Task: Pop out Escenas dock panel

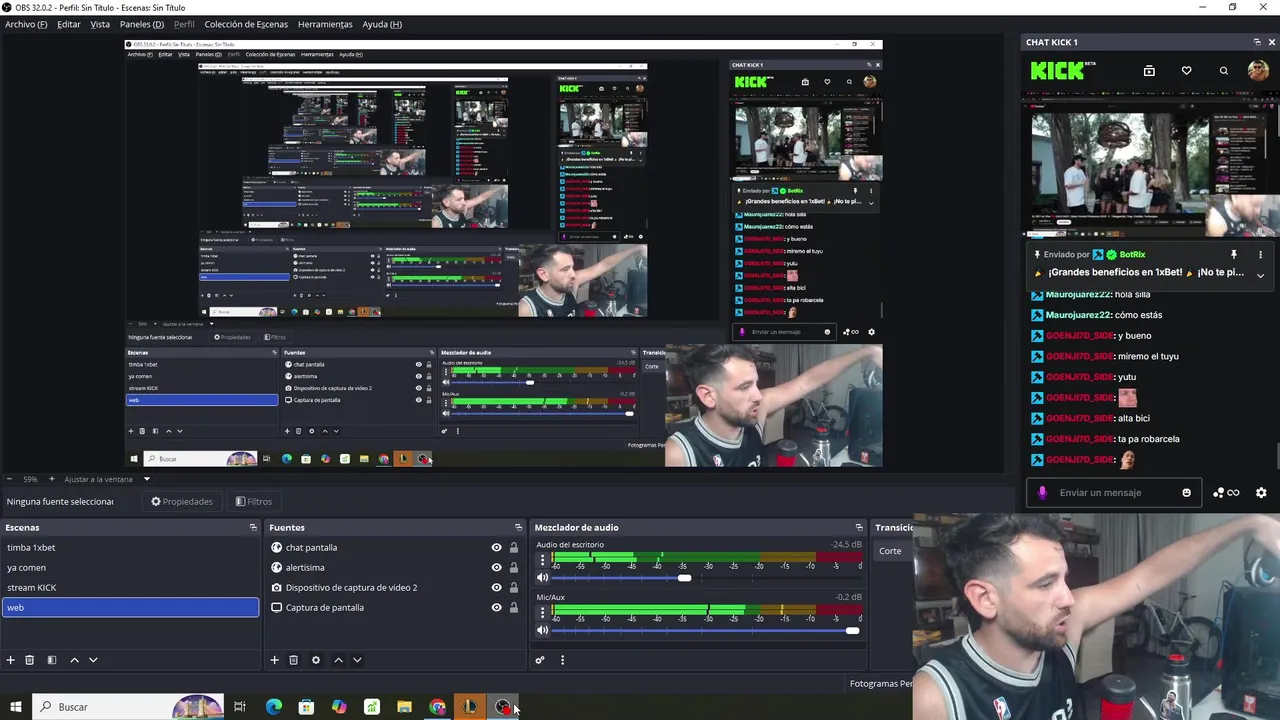Action: (x=253, y=527)
